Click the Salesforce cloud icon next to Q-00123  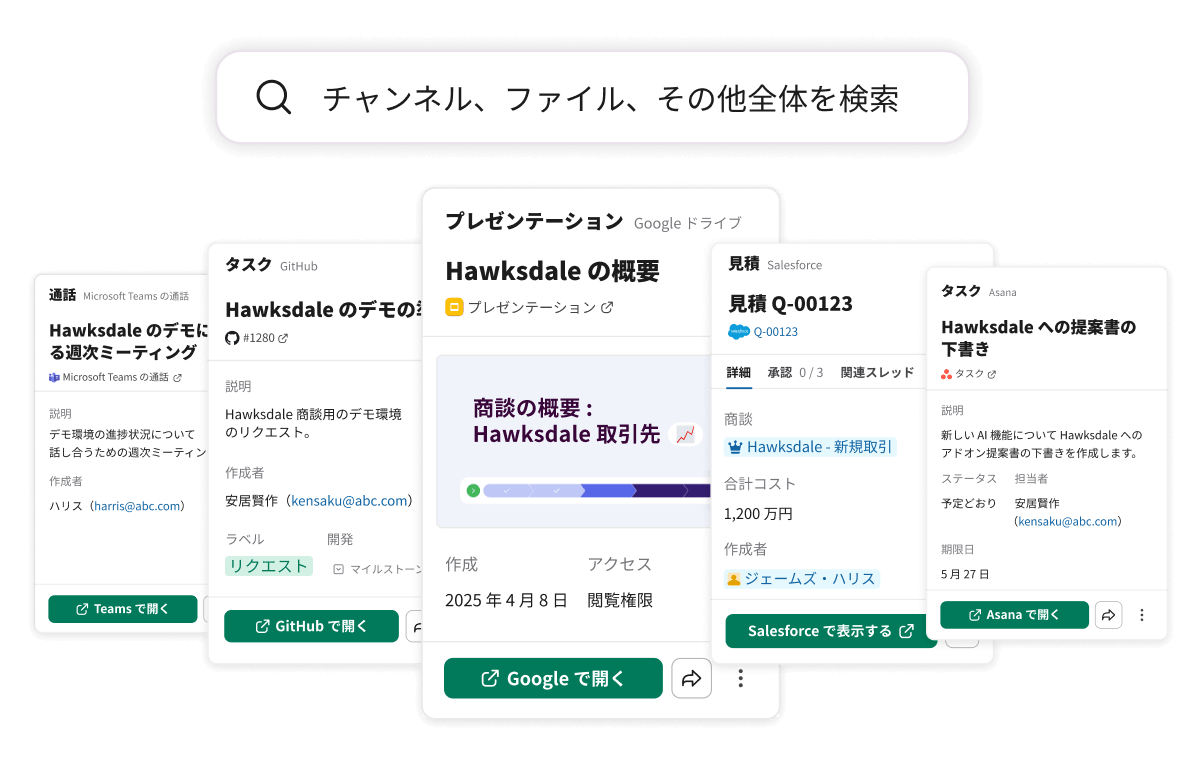(x=738, y=331)
